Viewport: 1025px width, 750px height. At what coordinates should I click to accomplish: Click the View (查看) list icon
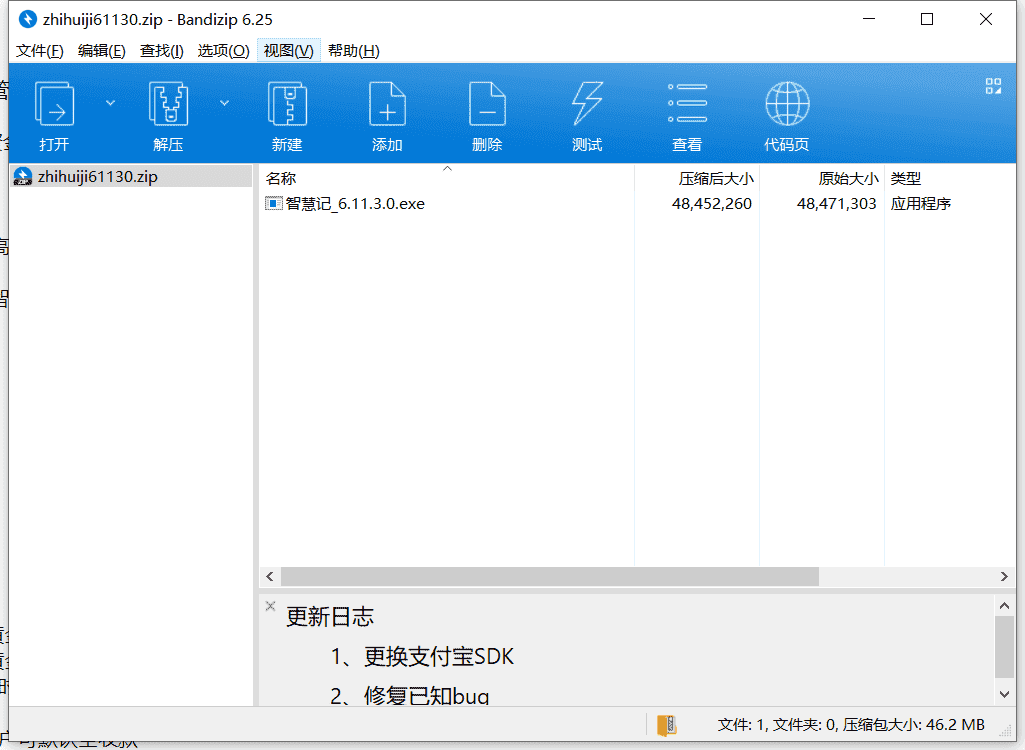tap(687, 103)
